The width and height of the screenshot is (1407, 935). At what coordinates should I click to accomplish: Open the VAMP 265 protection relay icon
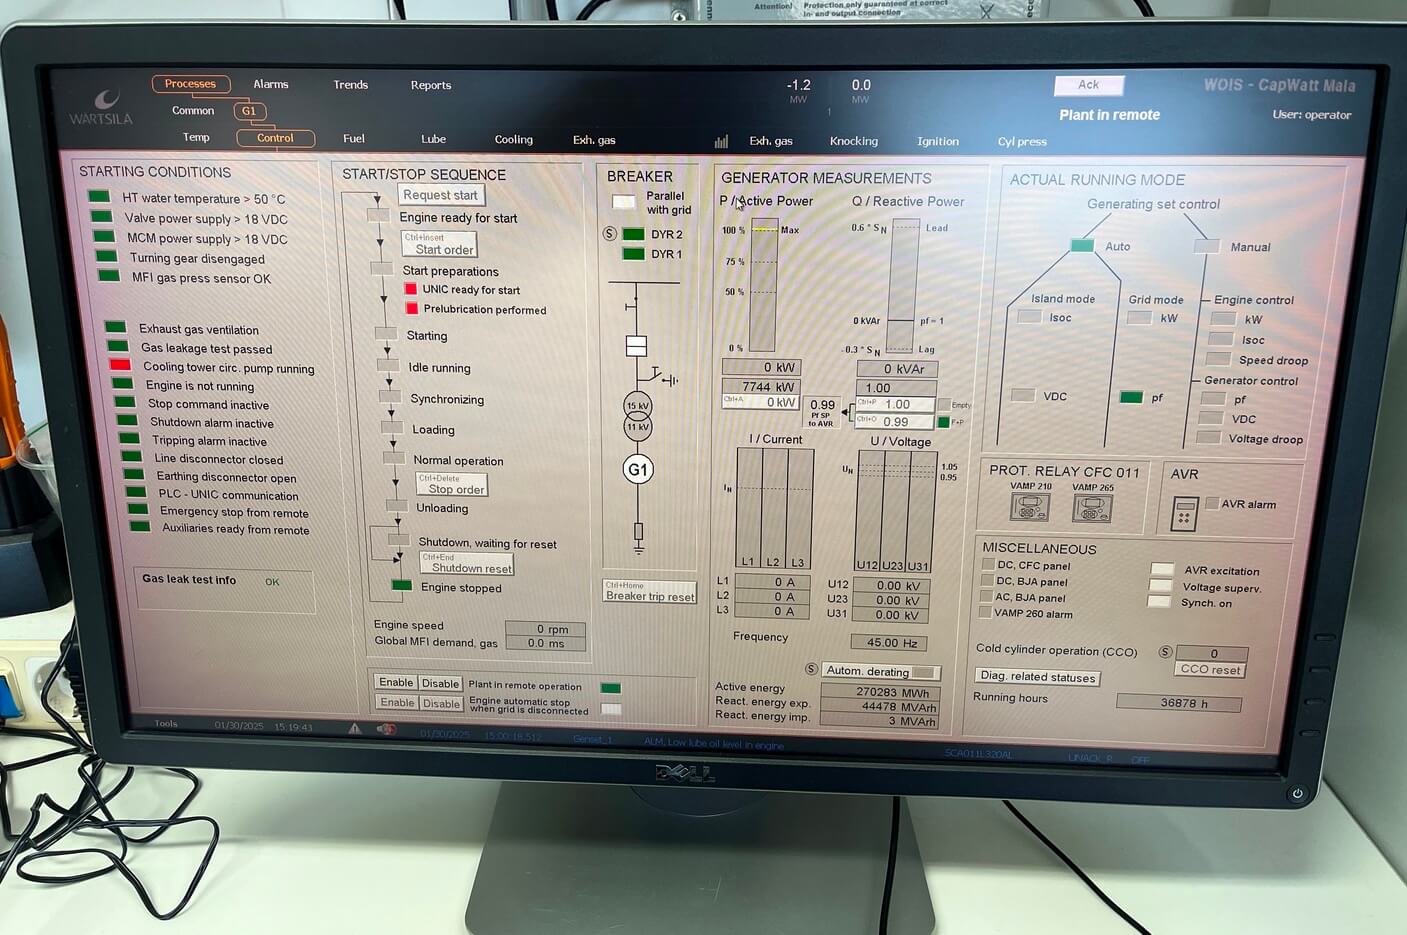click(1092, 509)
